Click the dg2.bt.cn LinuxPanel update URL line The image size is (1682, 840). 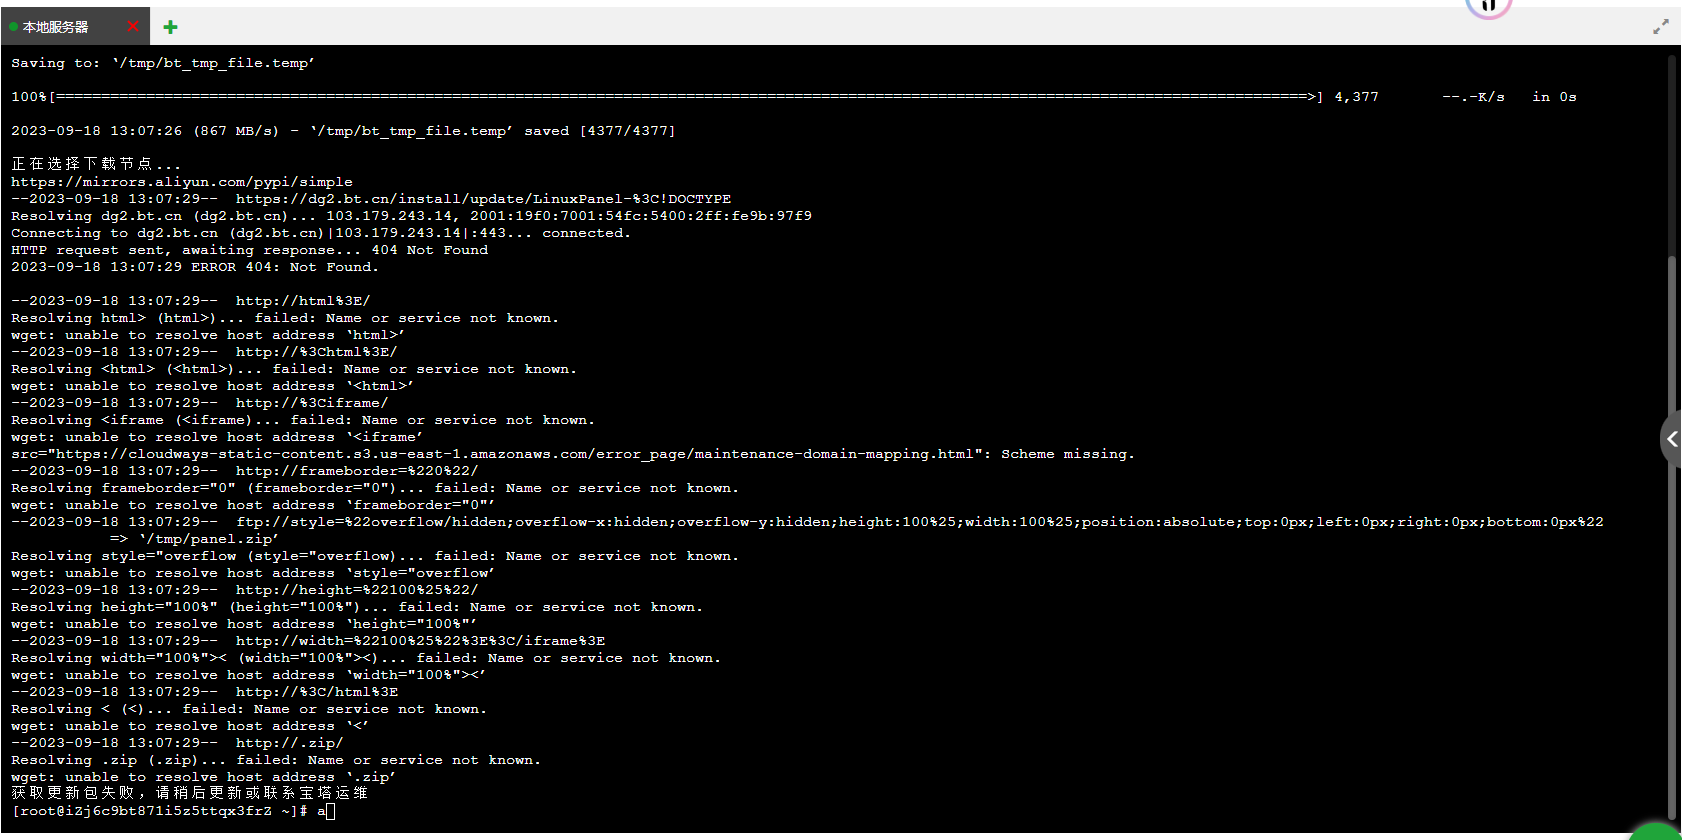pos(371,199)
